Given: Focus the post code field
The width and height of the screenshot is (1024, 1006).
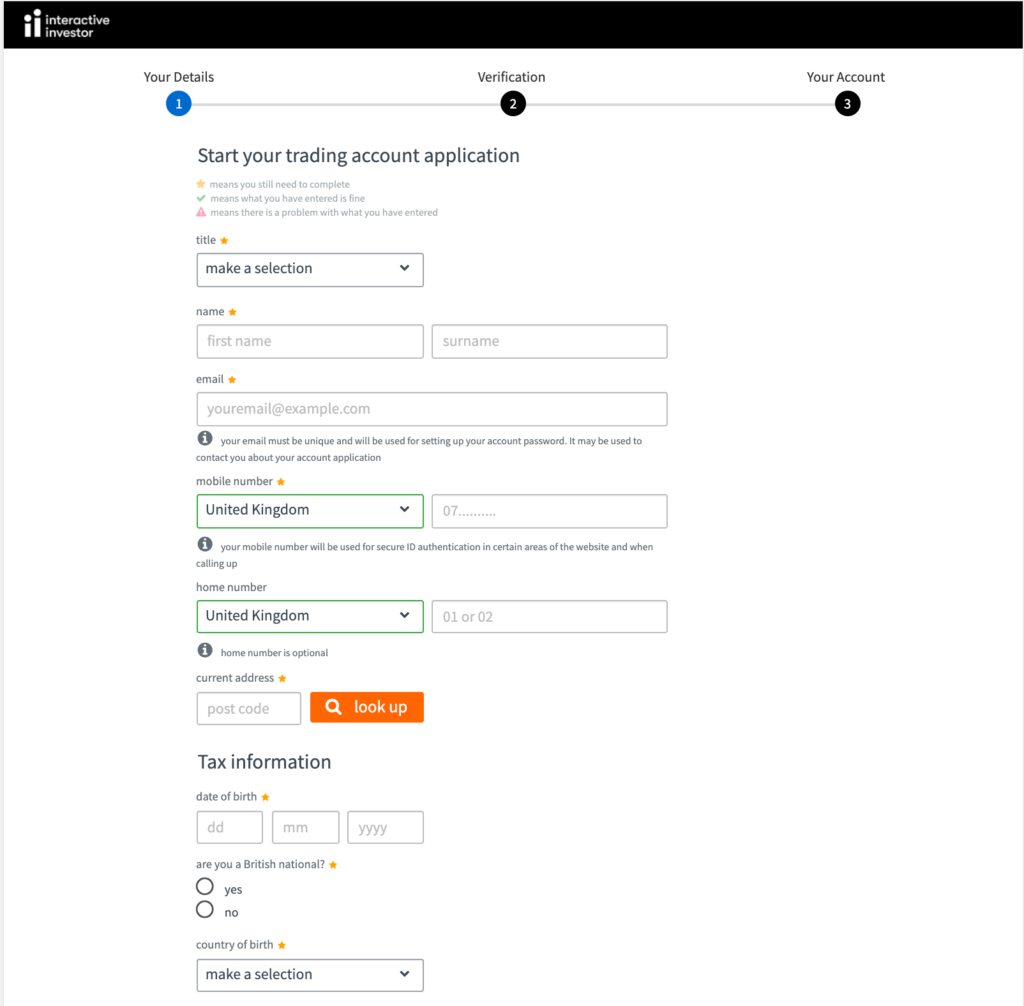Looking at the screenshot, I should tap(249, 709).
